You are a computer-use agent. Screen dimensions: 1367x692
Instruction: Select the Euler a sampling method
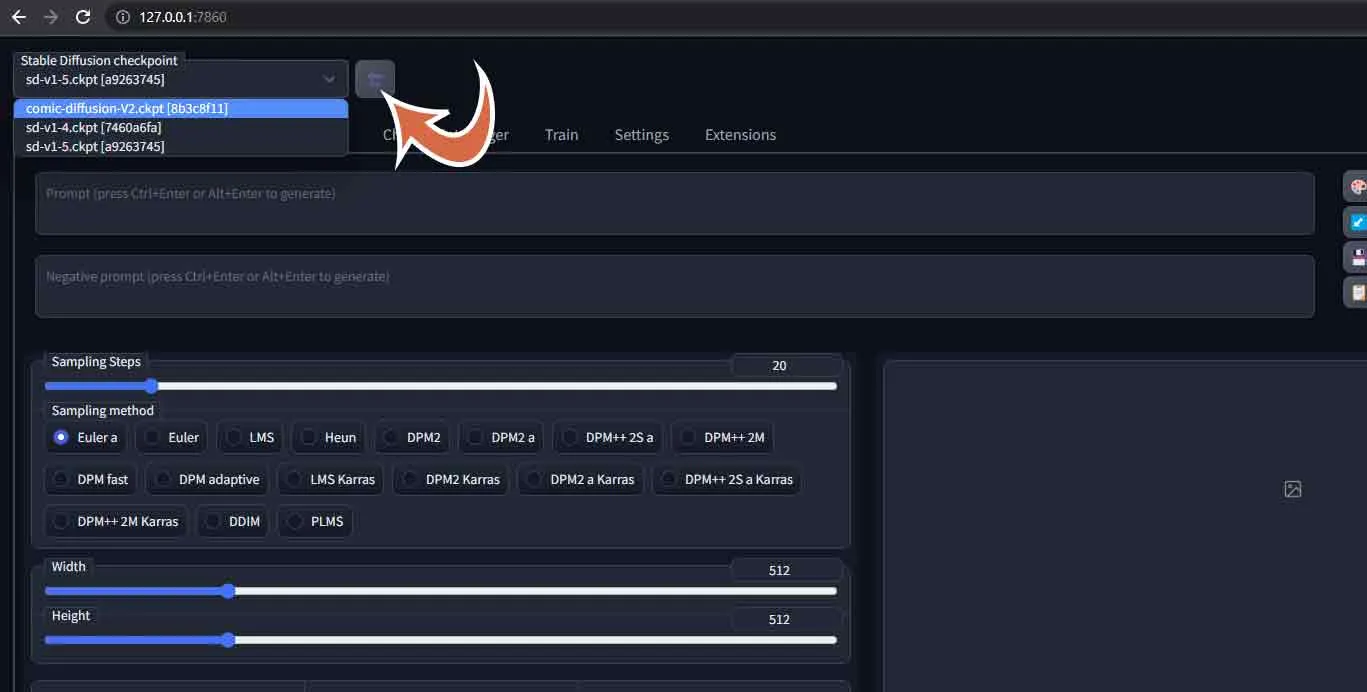tap(87, 437)
